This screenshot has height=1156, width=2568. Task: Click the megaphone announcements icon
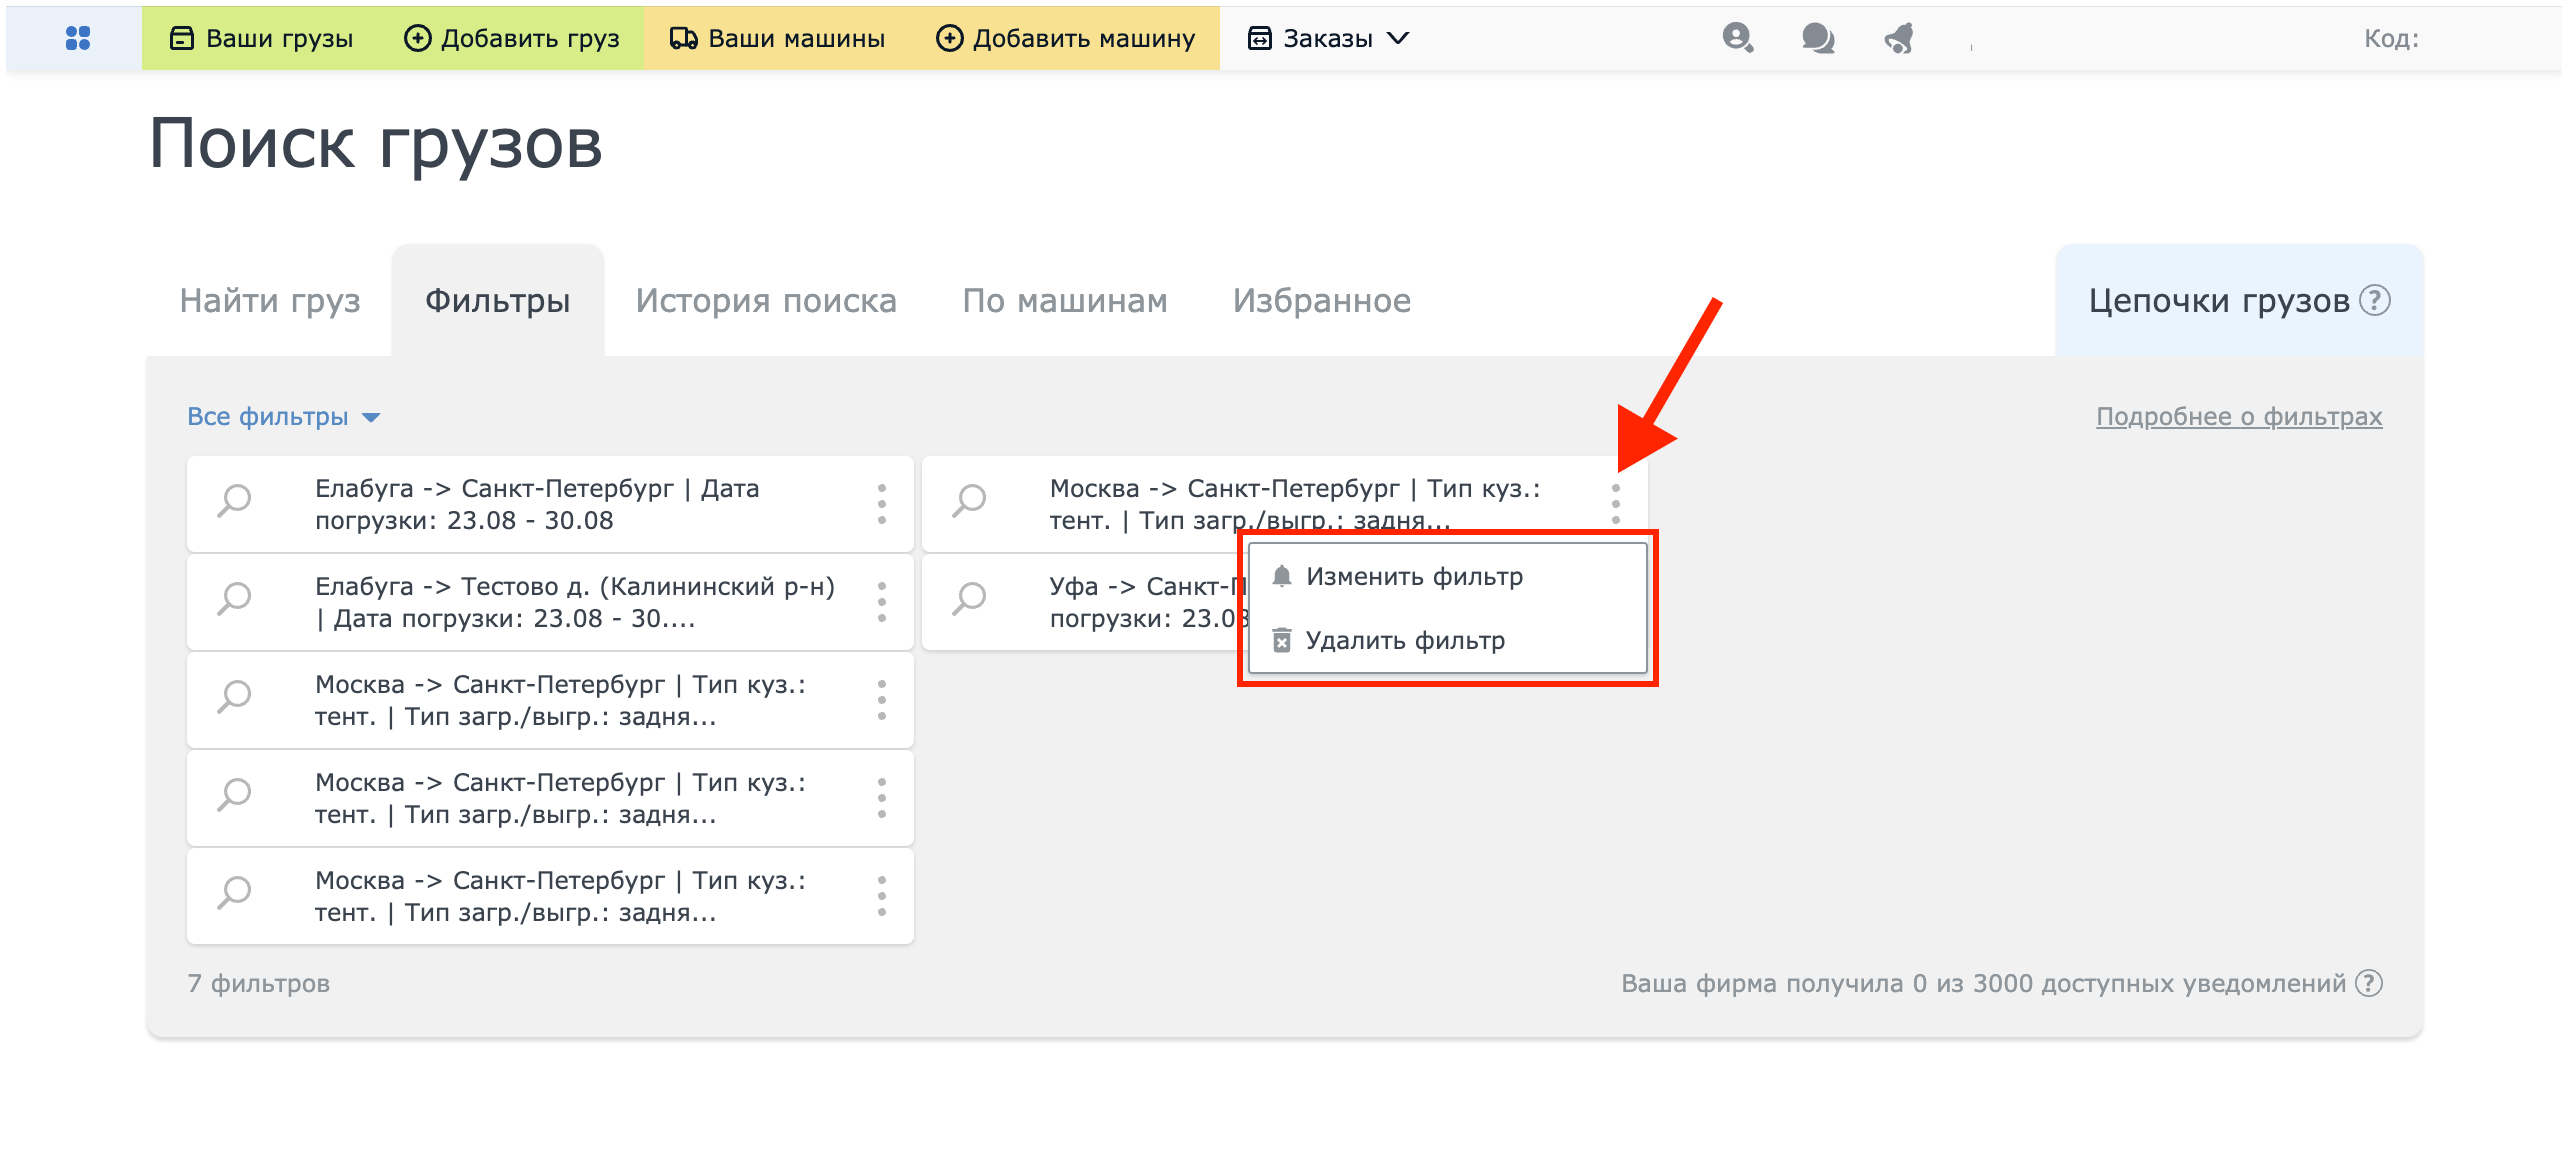coord(1898,38)
